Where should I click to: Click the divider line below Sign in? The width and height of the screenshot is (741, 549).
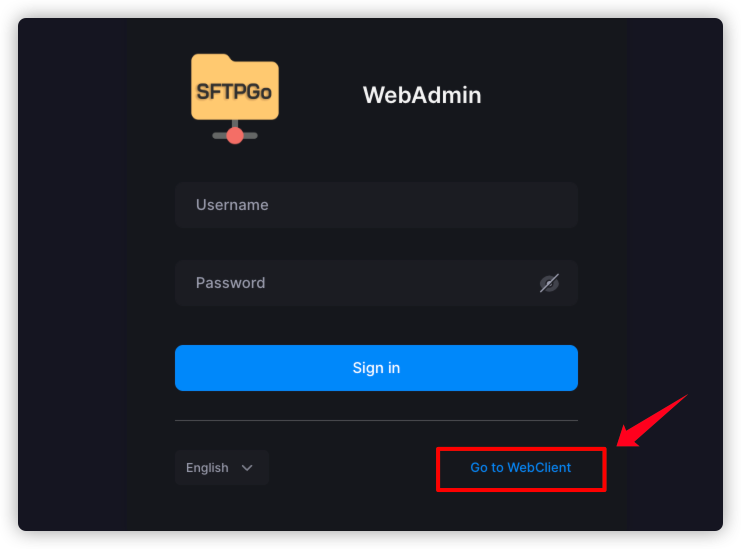tap(376, 420)
